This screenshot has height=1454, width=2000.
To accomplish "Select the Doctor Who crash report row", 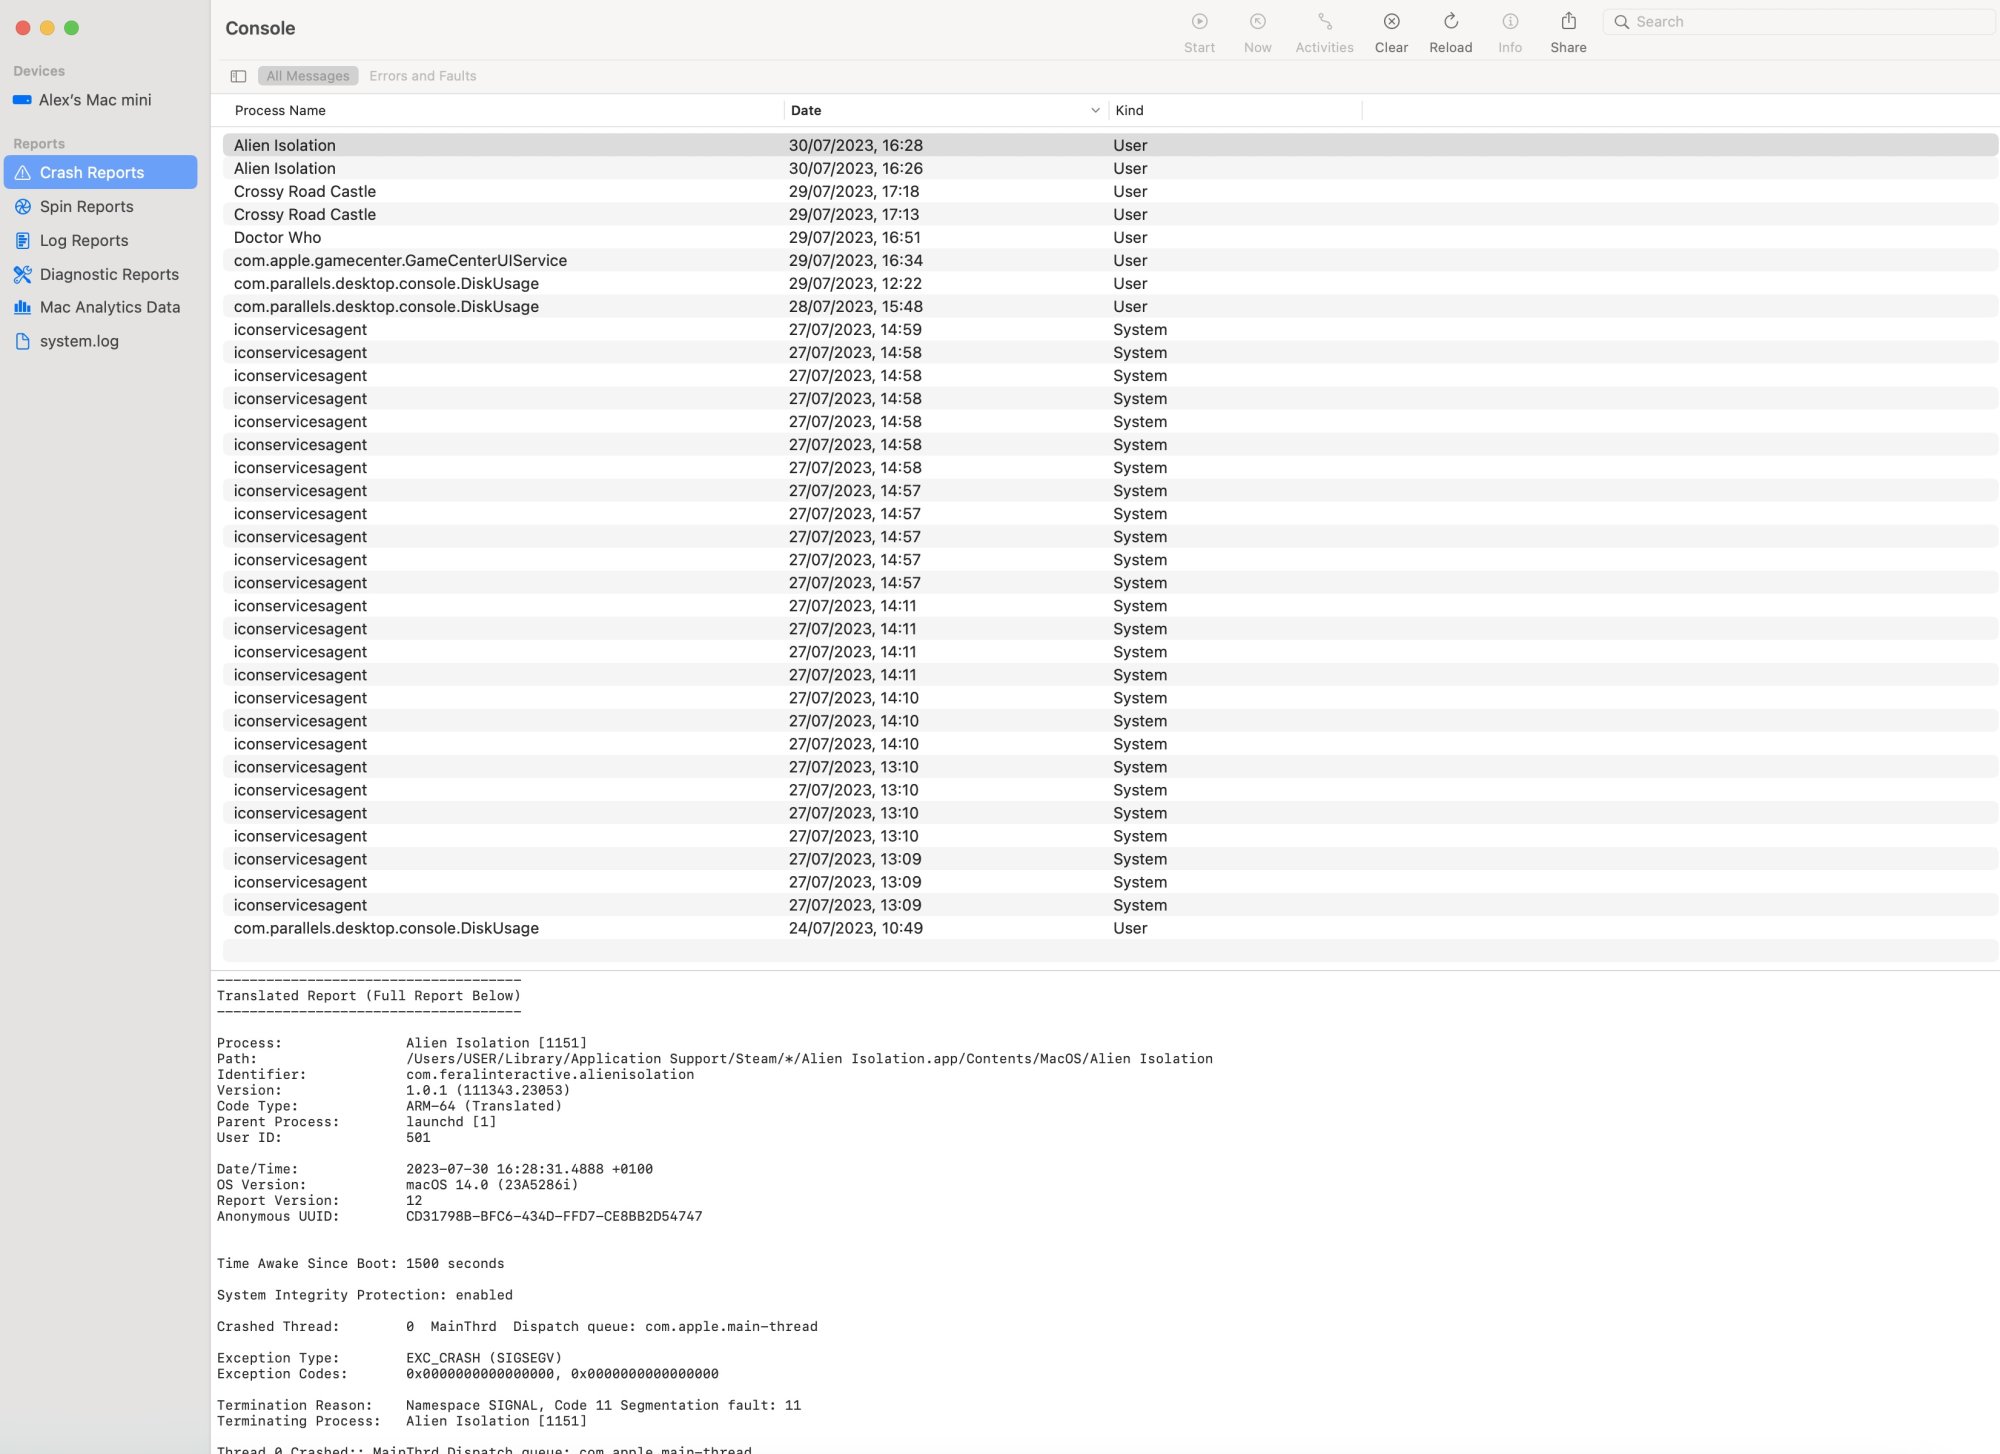I will coord(277,238).
